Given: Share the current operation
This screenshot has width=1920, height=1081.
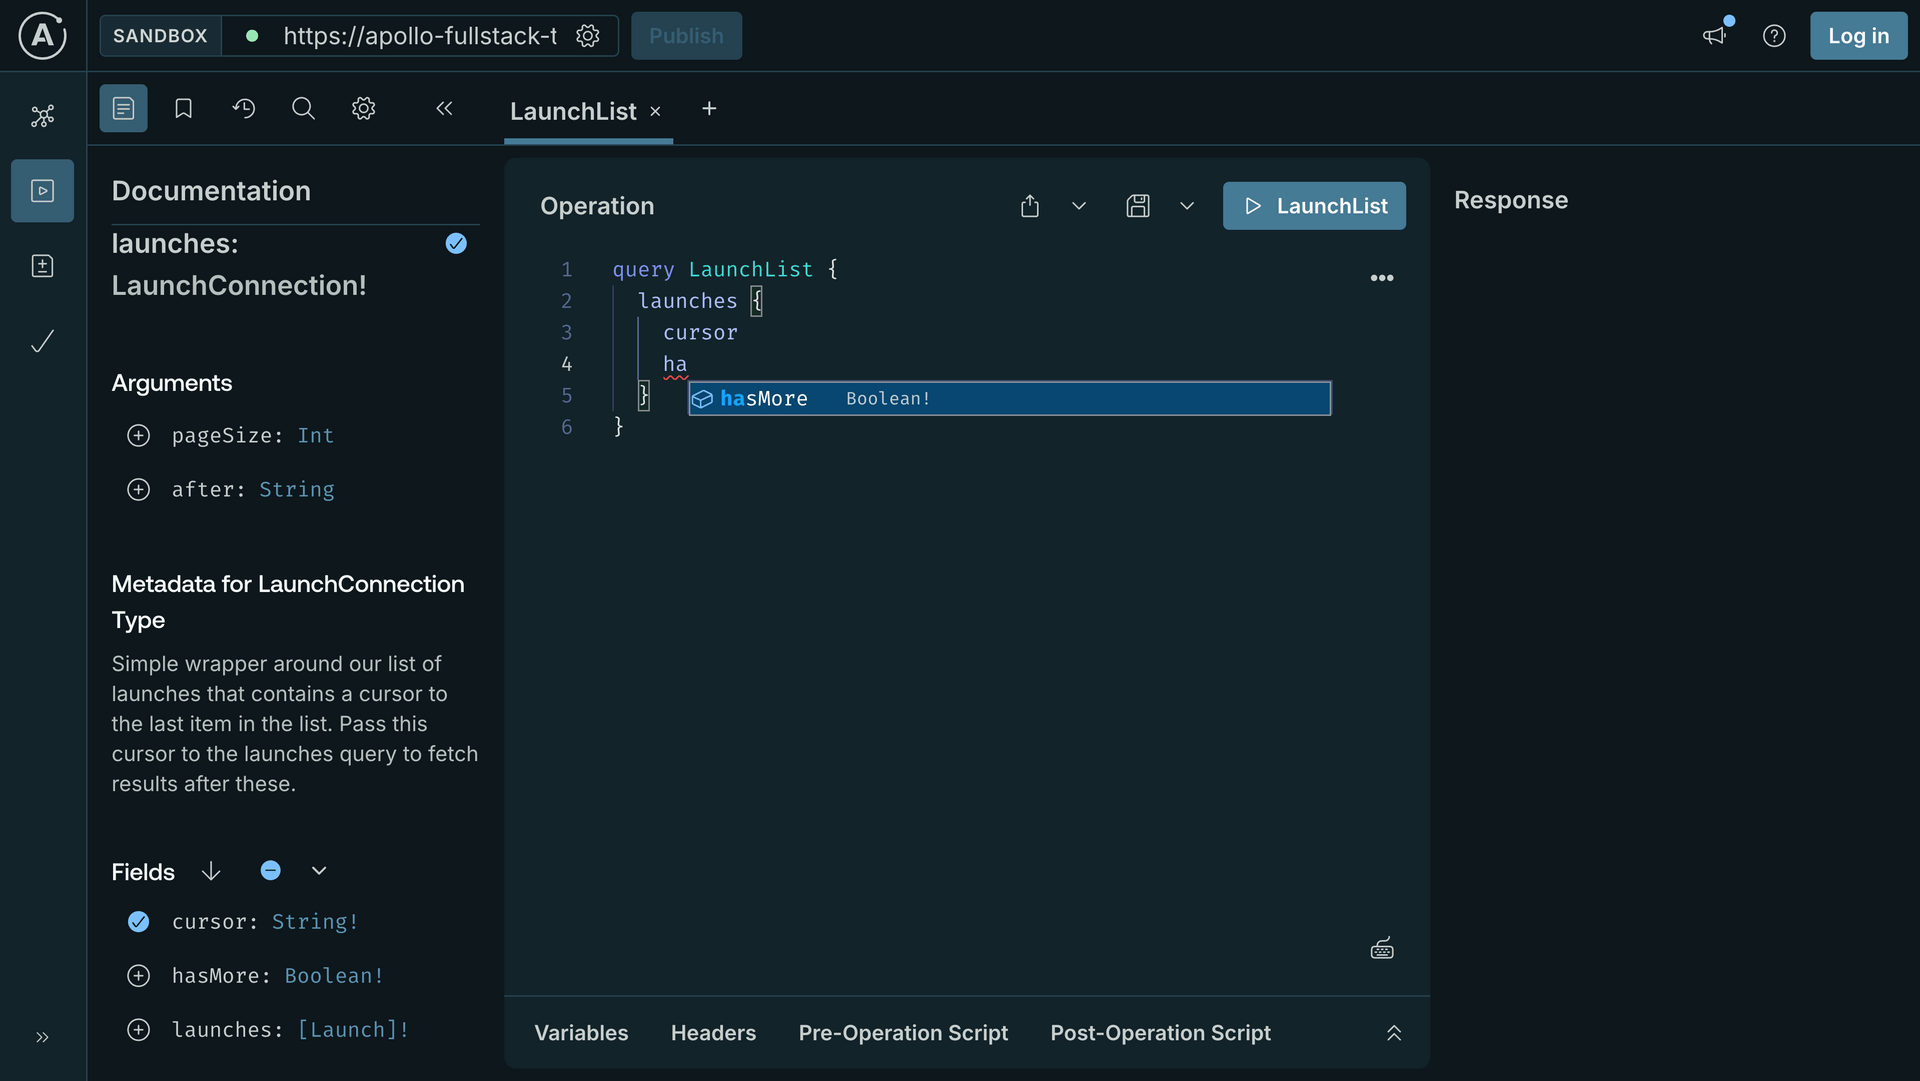Looking at the screenshot, I should (1030, 206).
